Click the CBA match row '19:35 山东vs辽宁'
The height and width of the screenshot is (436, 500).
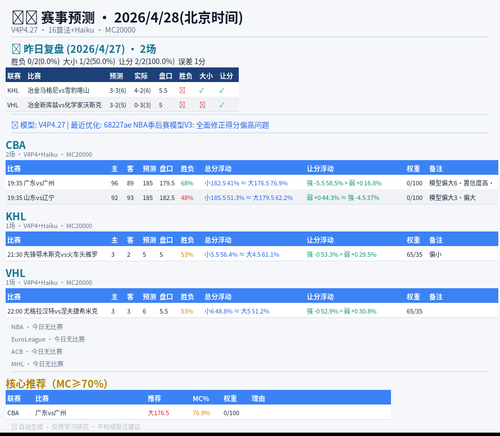(252, 198)
